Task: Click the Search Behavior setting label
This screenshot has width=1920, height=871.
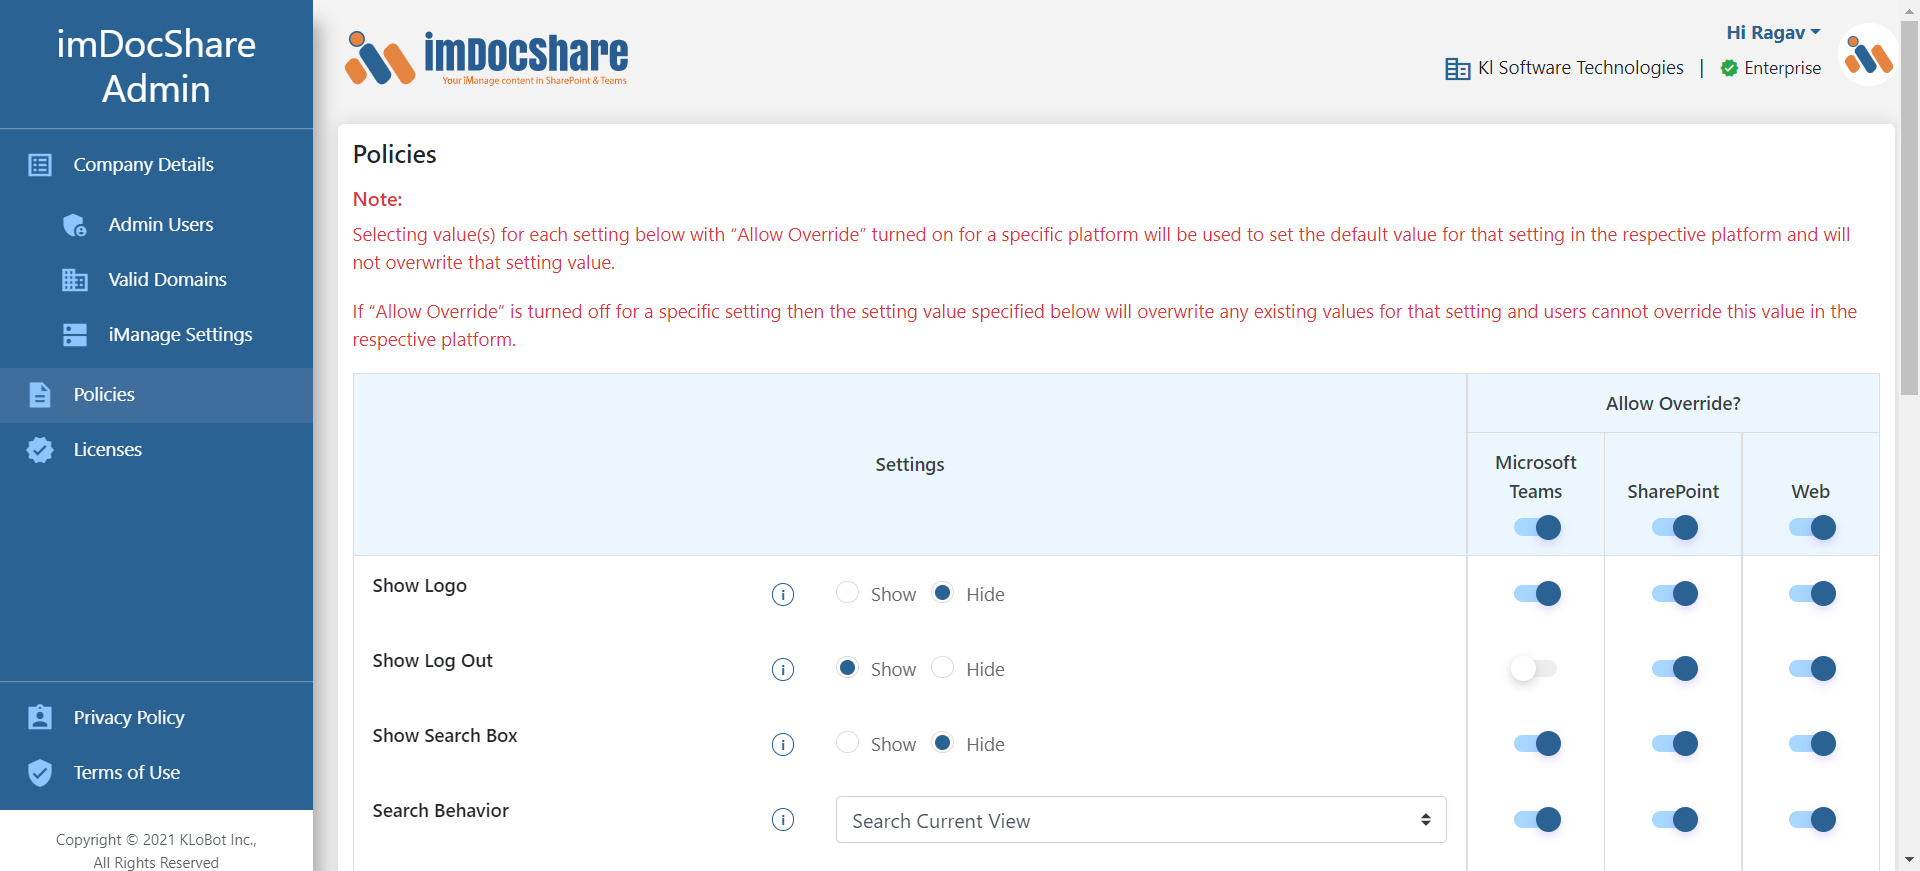Action: (x=440, y=810)
